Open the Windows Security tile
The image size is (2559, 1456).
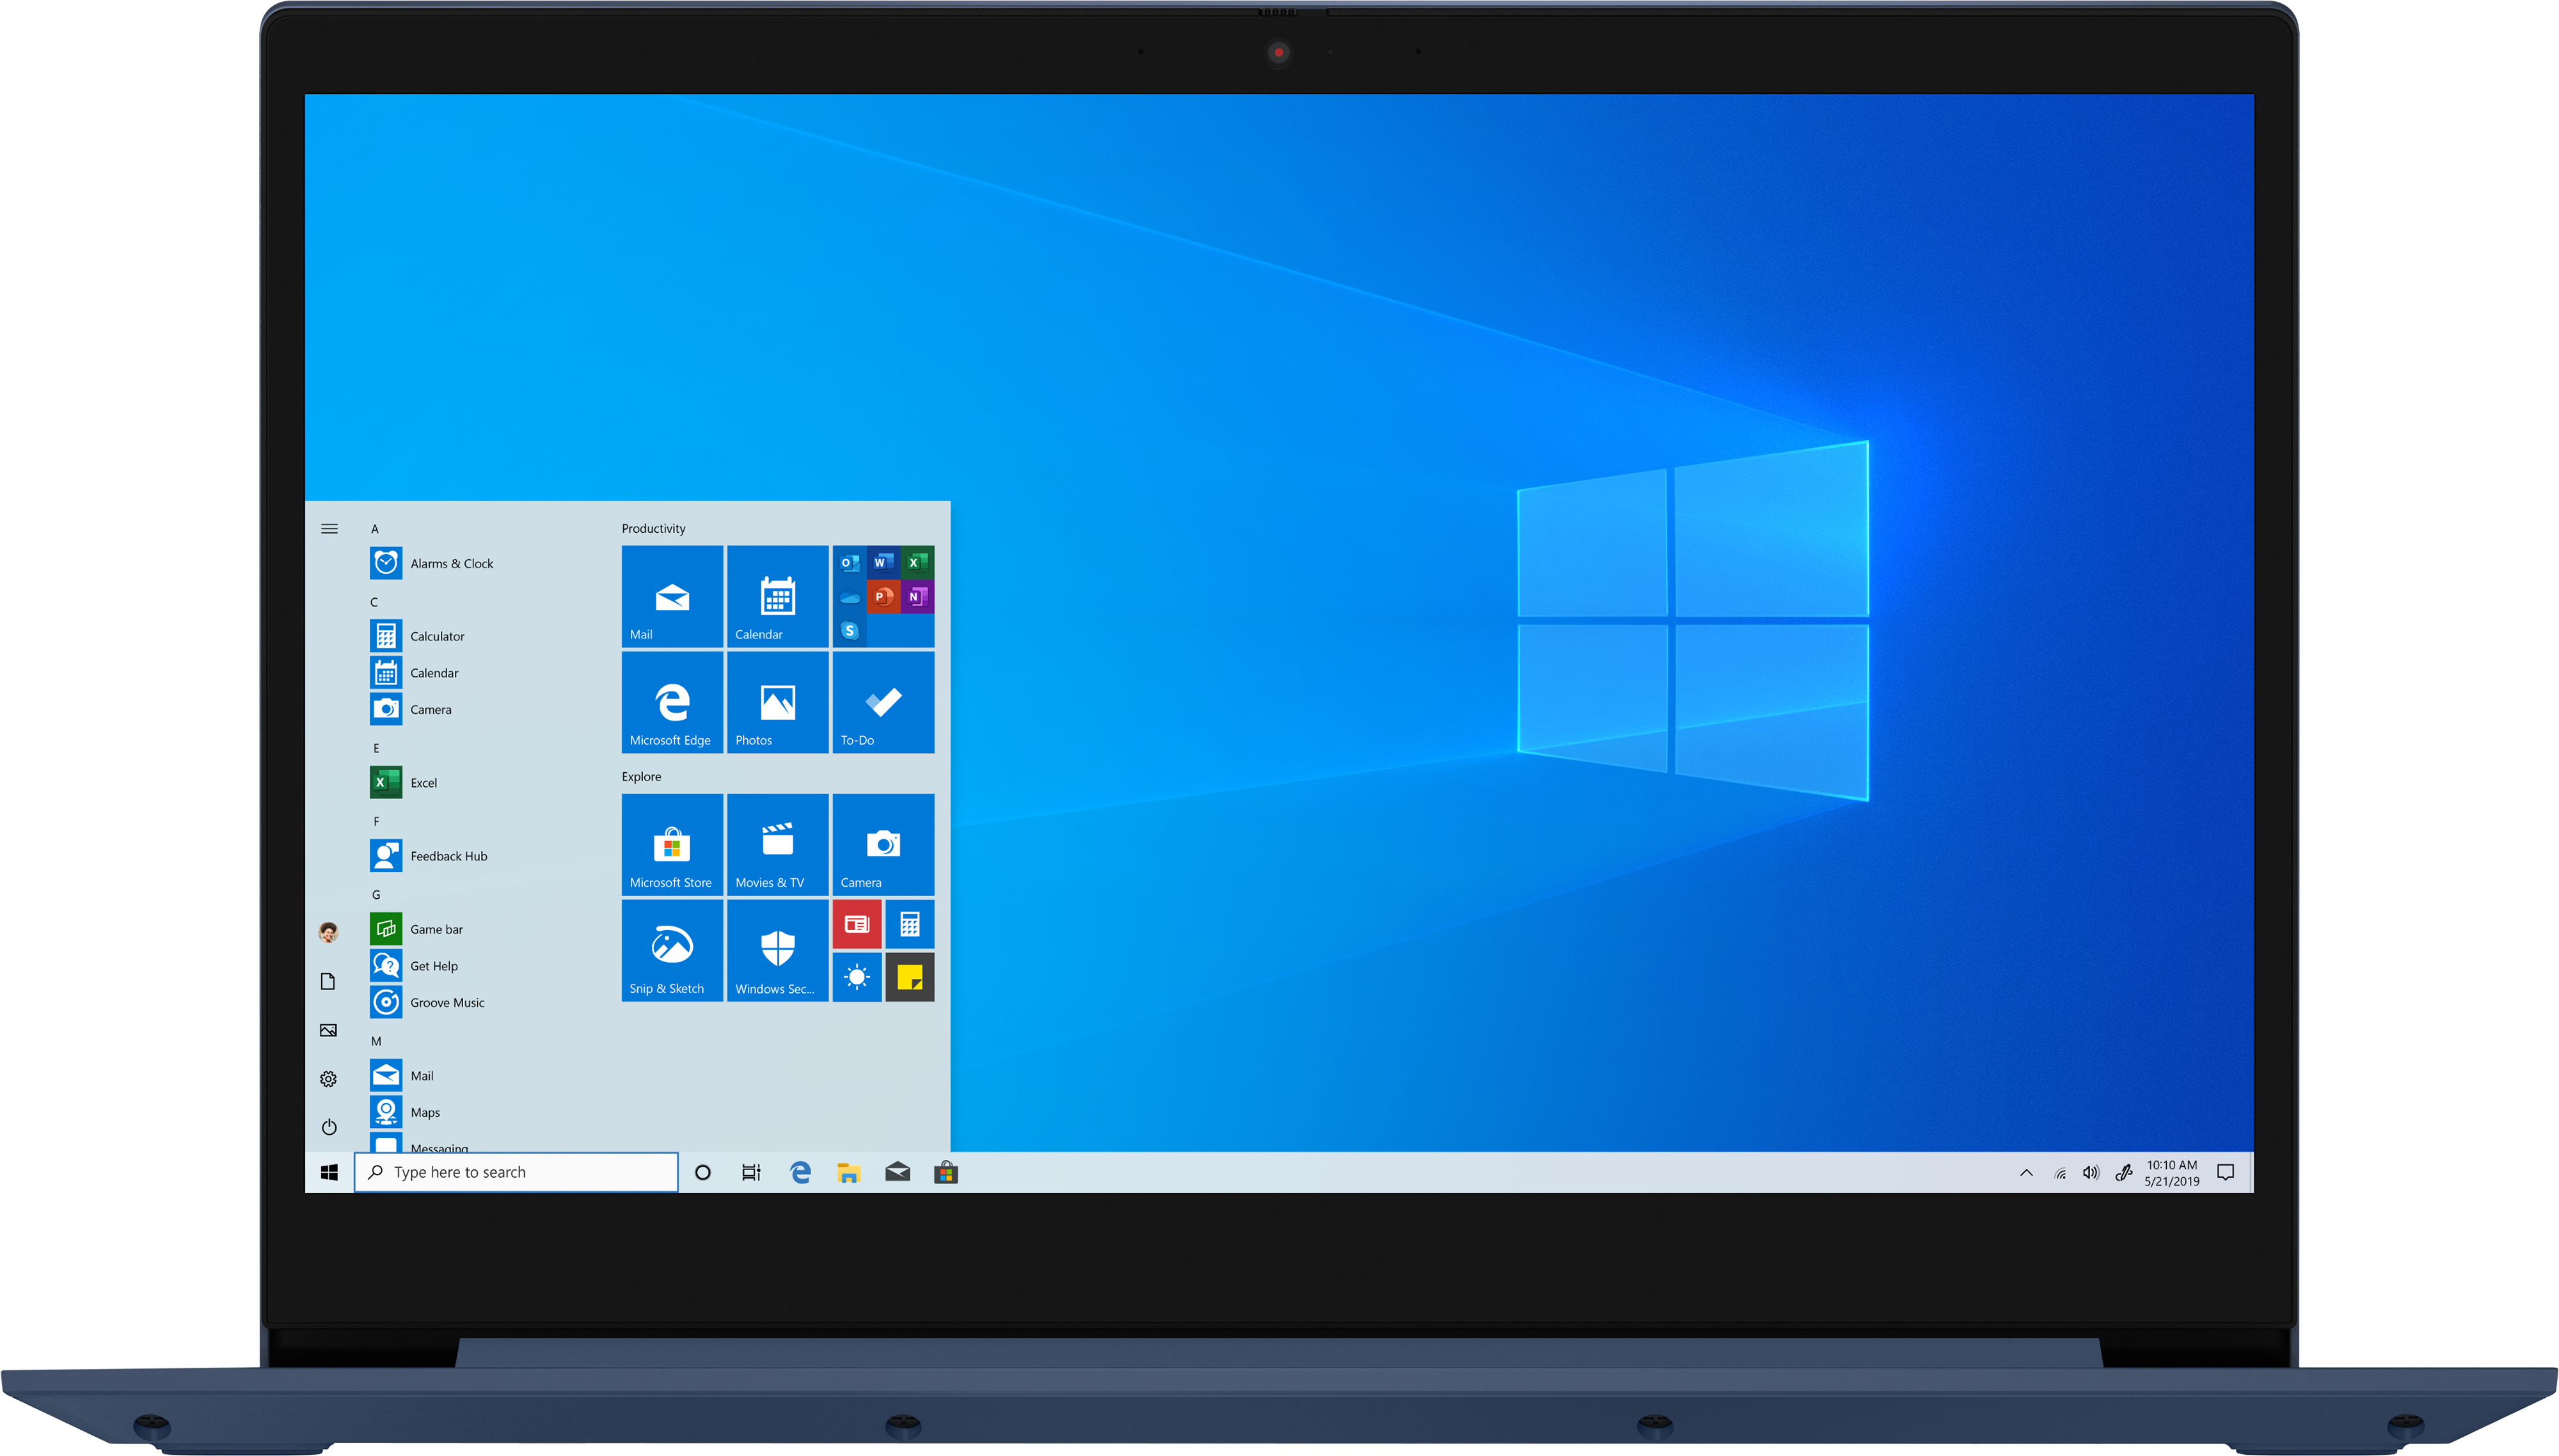(x=777, y=950)
